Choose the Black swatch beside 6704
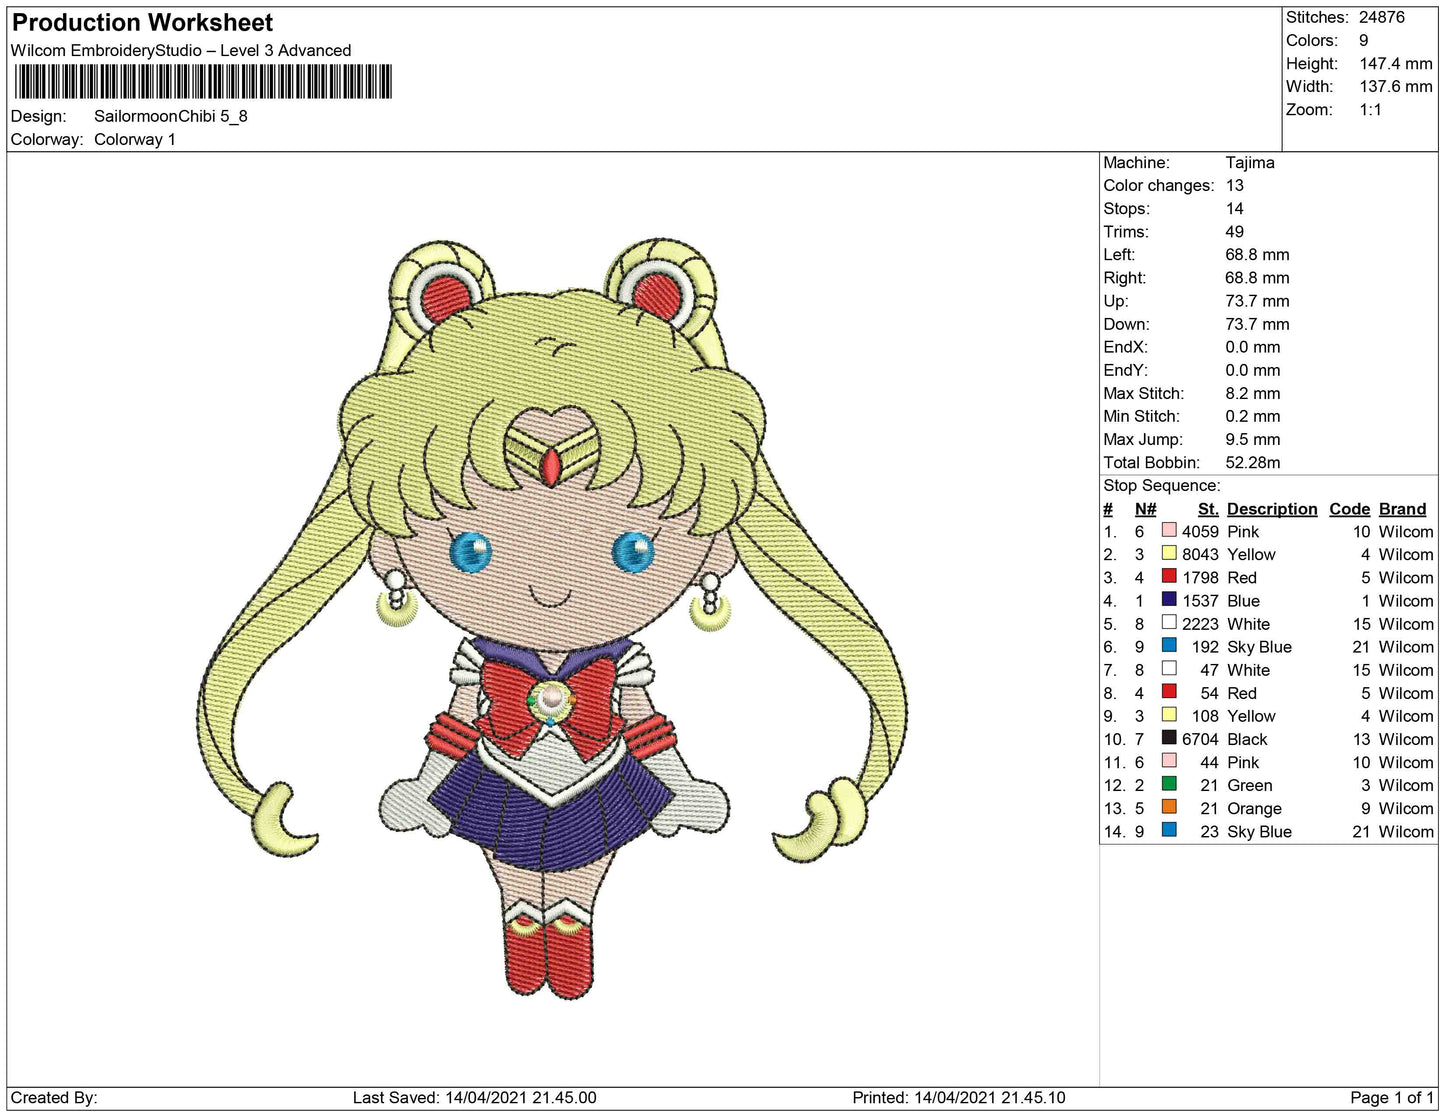 [1169, 738]
